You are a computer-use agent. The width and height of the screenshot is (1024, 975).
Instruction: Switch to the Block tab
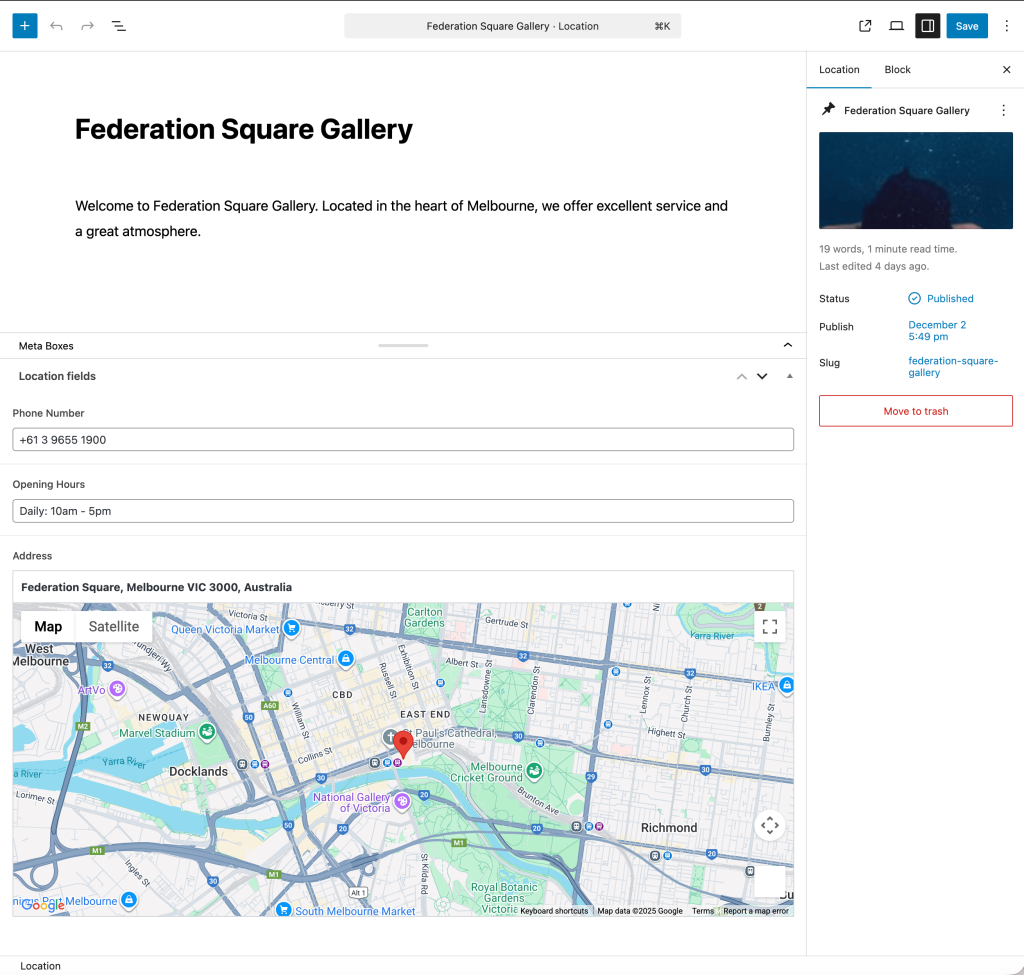897,70
